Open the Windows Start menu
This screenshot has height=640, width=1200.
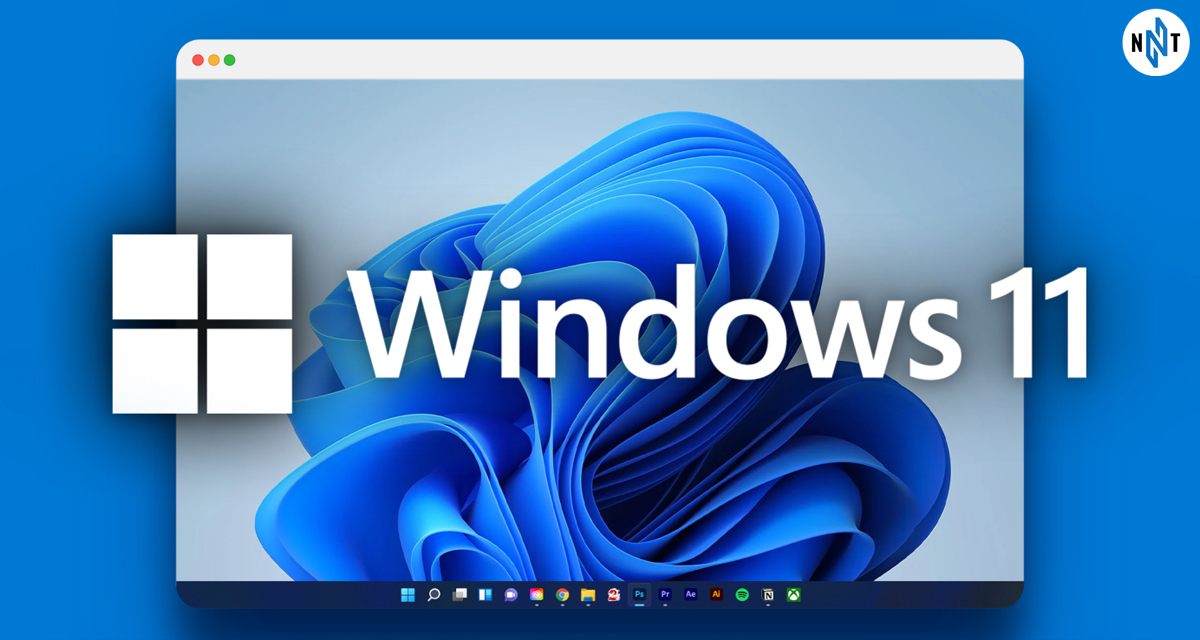pos(408,595)
